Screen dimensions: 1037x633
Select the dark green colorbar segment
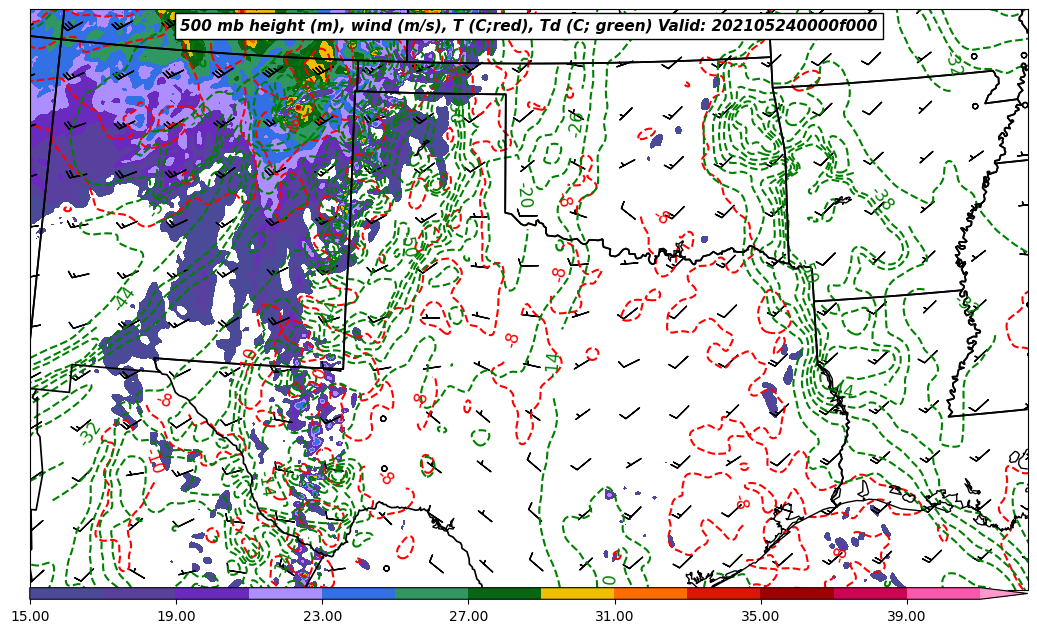[x=504, y=593]
